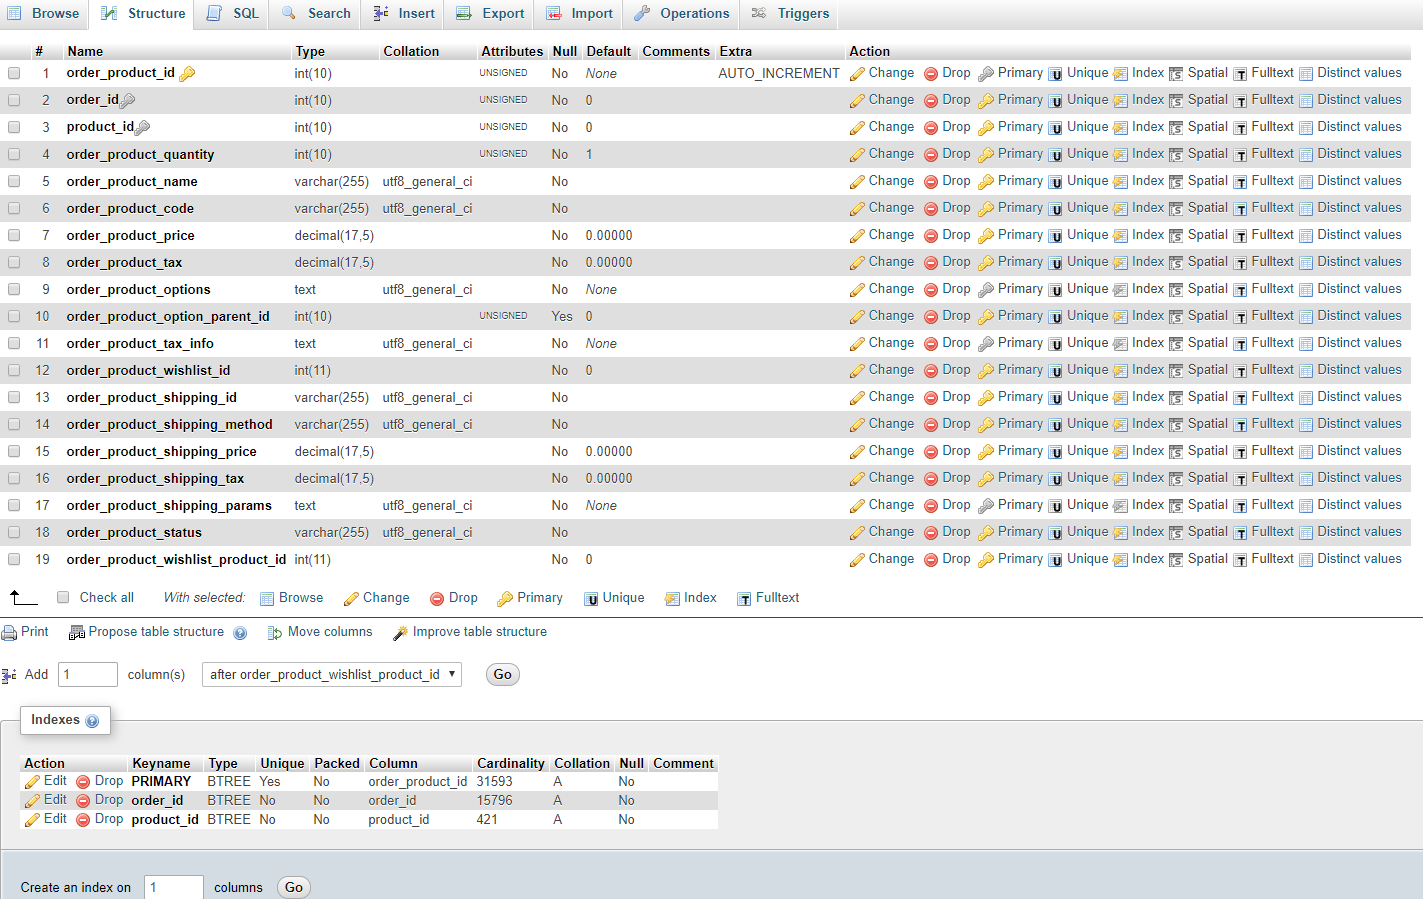Viewport: 1423px width, 899px height.
Task: Toggle checkbox for order_product_price row
Action: 14,235
